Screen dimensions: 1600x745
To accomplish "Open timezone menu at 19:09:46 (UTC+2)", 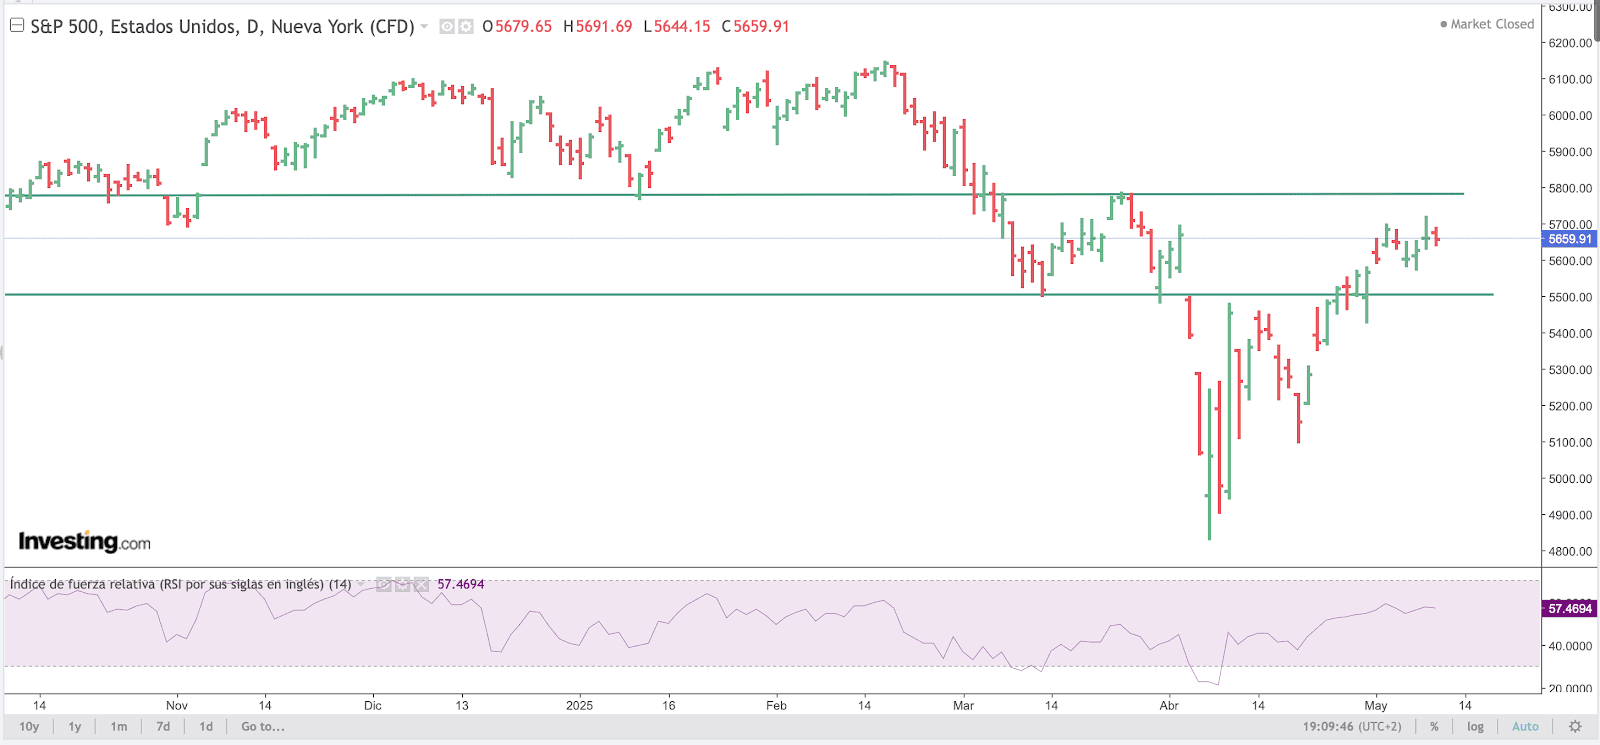I will pyautogui.click(x=1352, y=727).
